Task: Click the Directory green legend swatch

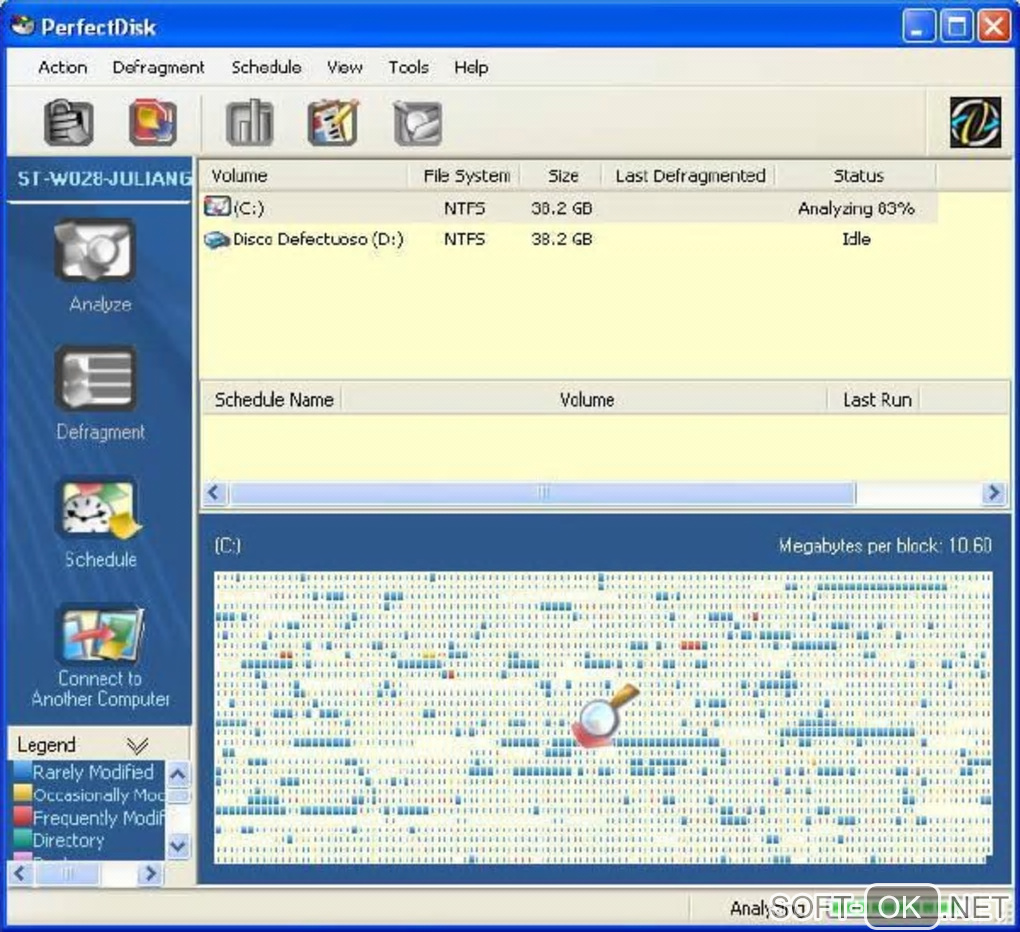Action: tap(23, 839)
